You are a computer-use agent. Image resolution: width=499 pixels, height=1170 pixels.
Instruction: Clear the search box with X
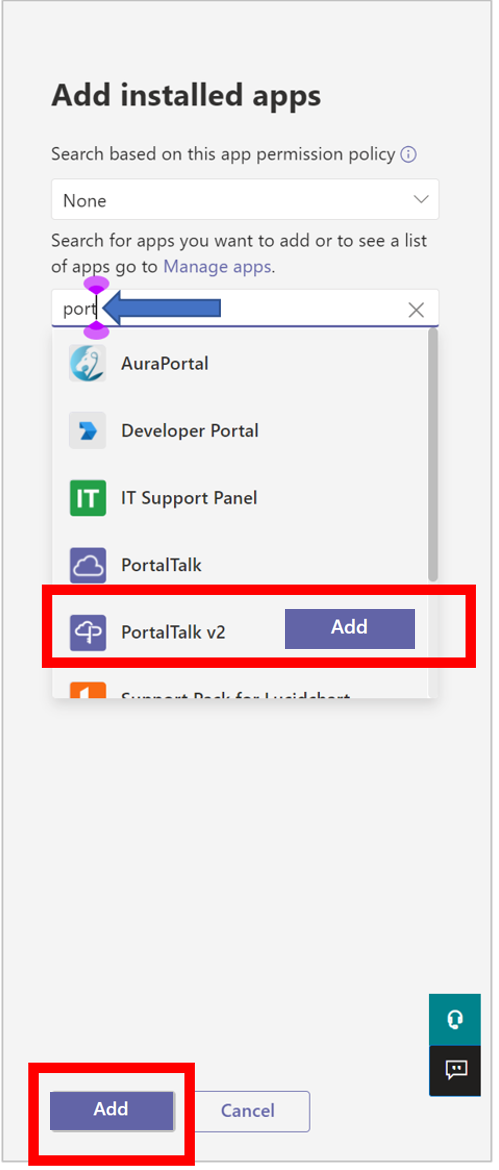click(416, 310)
